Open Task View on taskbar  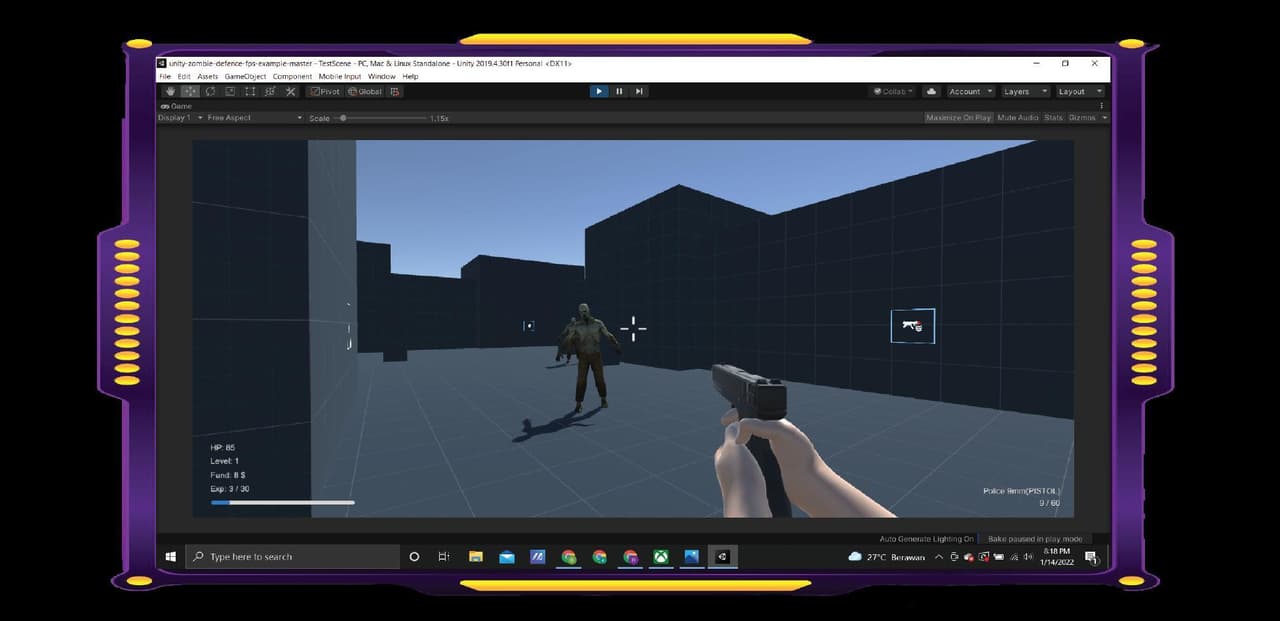coord(444,557)
